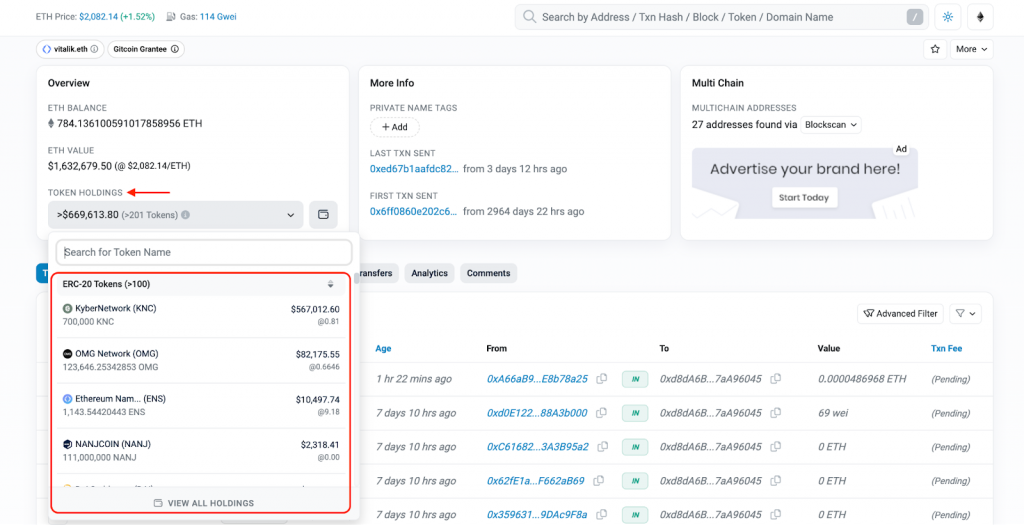Select the KyberNetwork (KNC) holding row
The height and width of the screenshot is (525, 1024).
(x=201, y=315)
